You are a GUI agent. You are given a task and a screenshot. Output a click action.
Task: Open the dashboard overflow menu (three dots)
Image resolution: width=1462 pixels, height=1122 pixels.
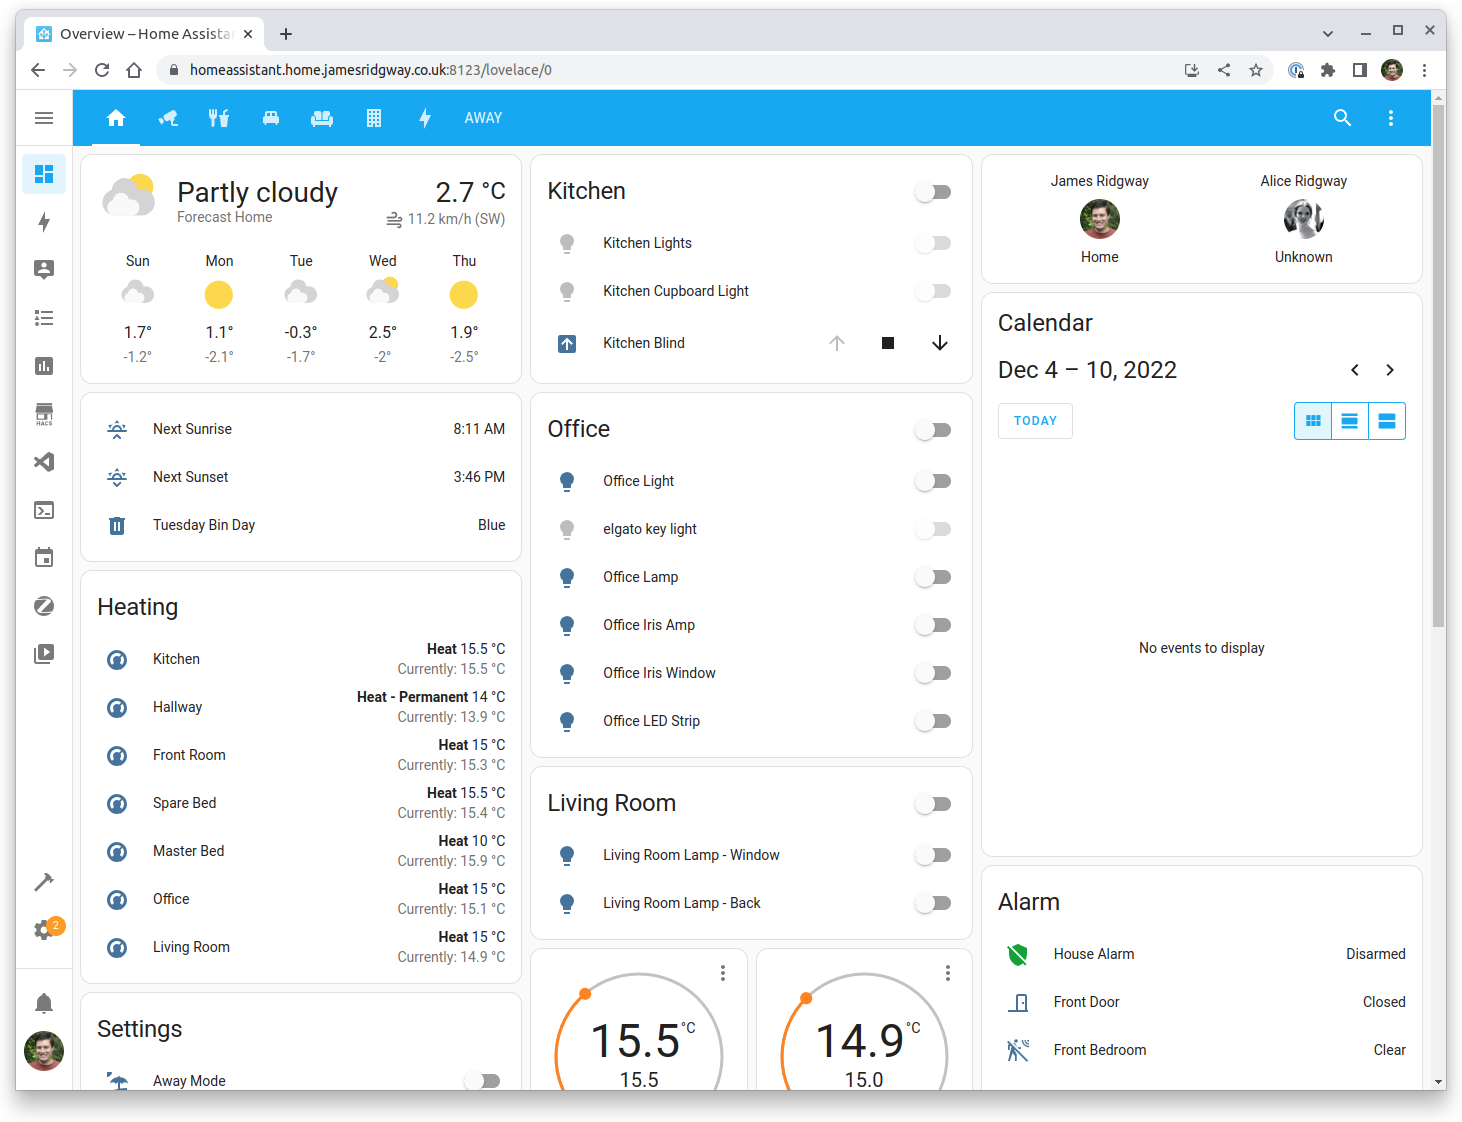1390,117
